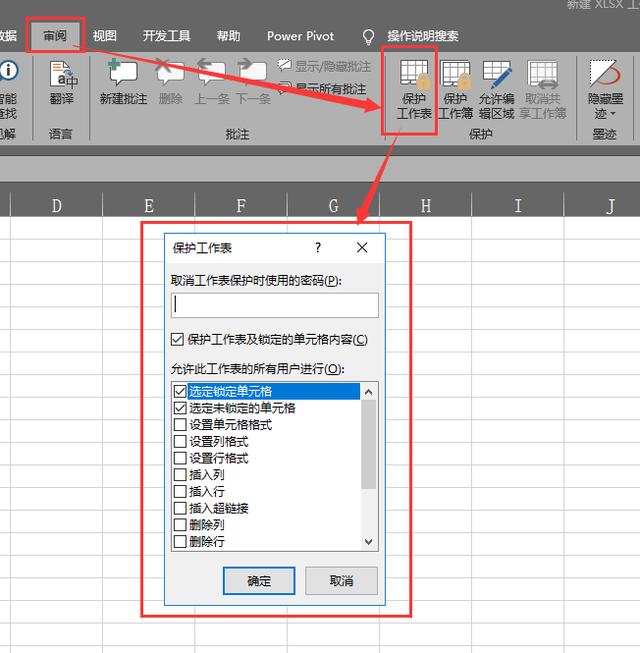
Task: Click the 取消 button
Action: (341, 581)
